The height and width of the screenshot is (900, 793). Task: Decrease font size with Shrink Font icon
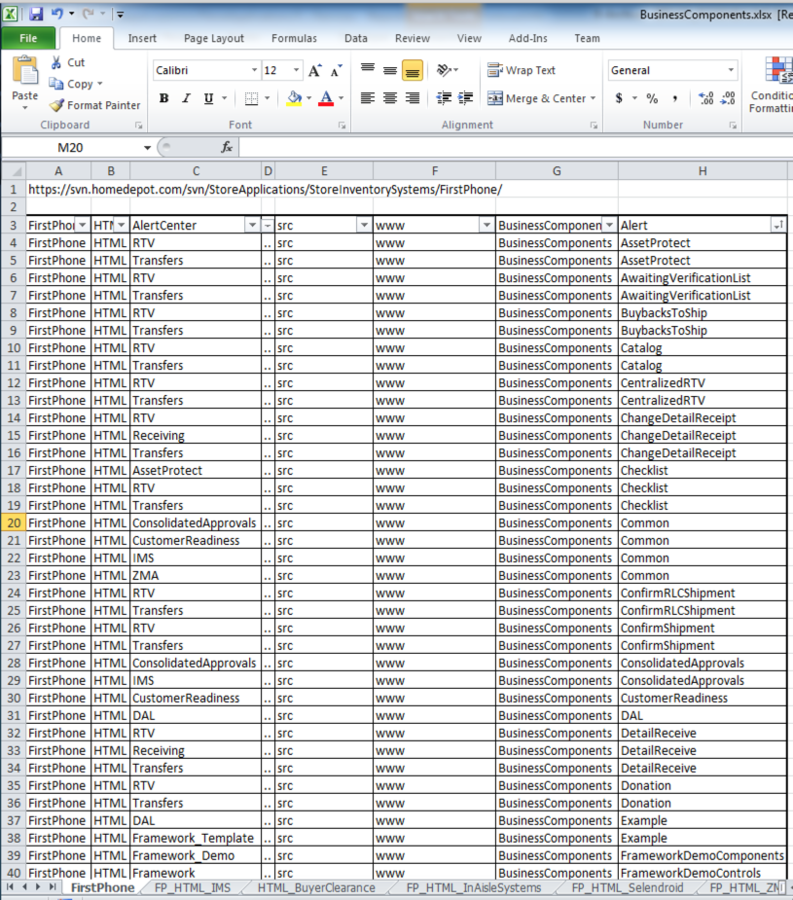[336, 71]
